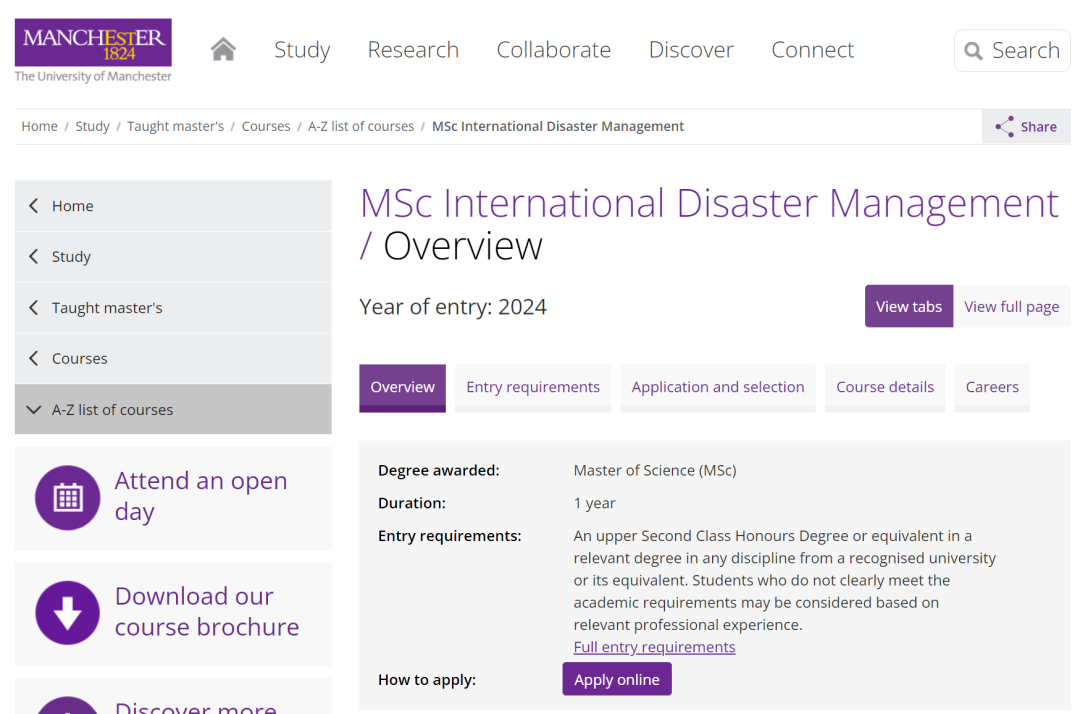The height and width of the screenshot is (714, 1080).
Task: Follow the A-Z list of courses breadcrumb
Action: click(x=361, y=127)
